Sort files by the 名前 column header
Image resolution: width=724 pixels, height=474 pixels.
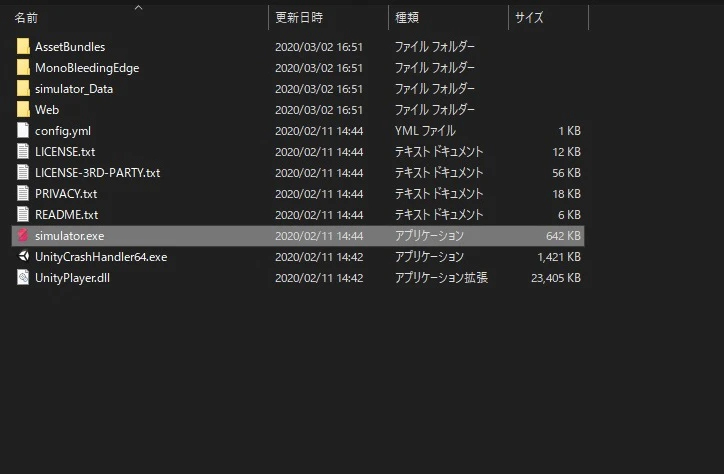pos(26,18)
